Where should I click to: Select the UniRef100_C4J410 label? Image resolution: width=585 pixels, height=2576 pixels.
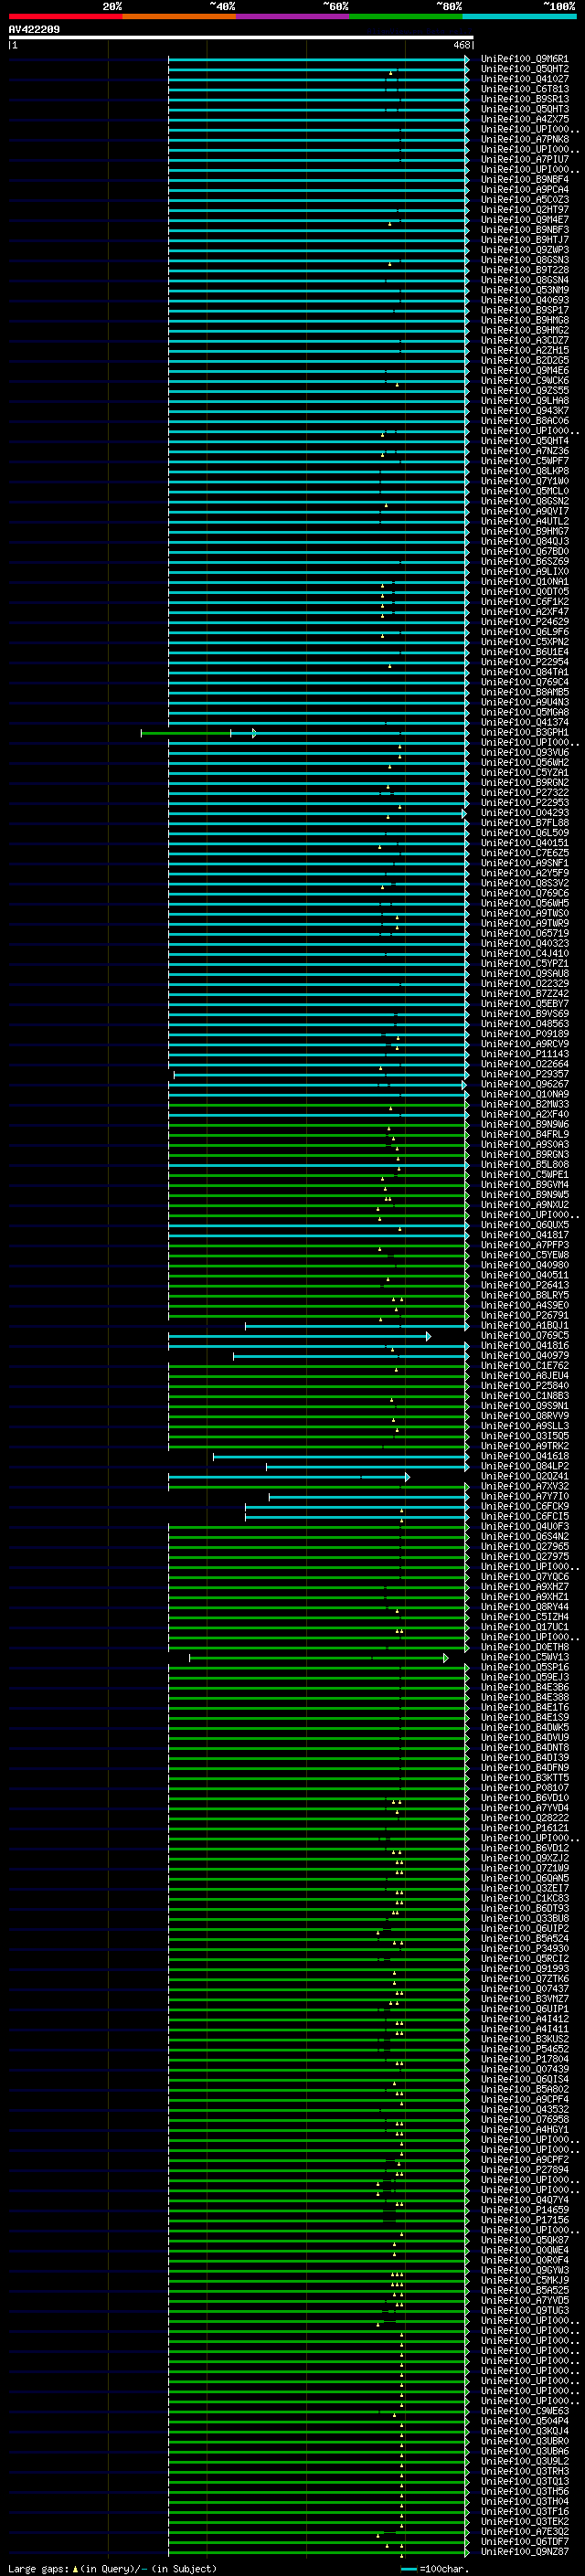click(x=525, y=953)
